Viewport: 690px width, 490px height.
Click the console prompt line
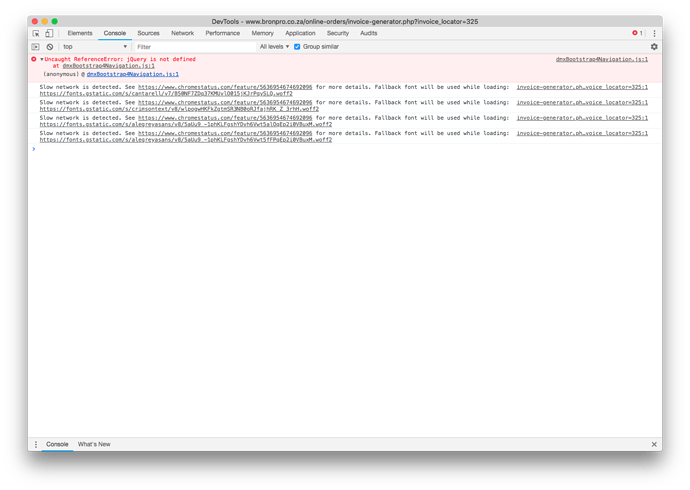coord(345,149)
